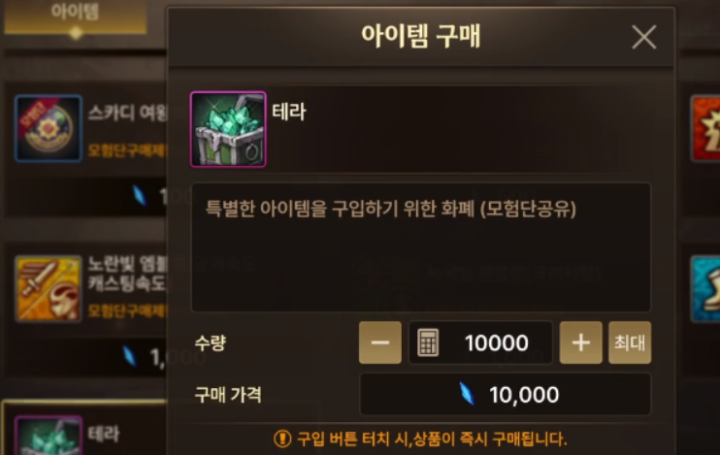Click the red item icon at right edge
Viewport: 720px width, 455px height.
click(x=705, y=129)
